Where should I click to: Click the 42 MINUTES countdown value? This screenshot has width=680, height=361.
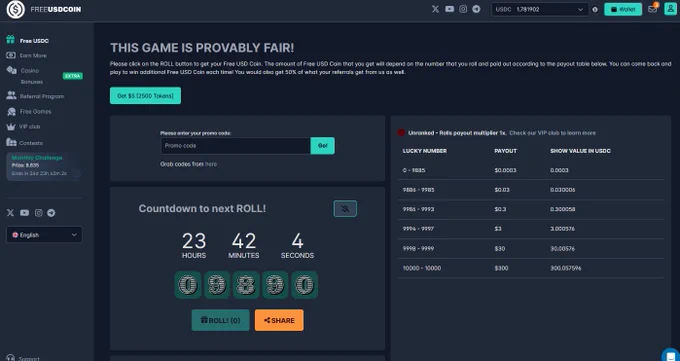coord(244,246)
